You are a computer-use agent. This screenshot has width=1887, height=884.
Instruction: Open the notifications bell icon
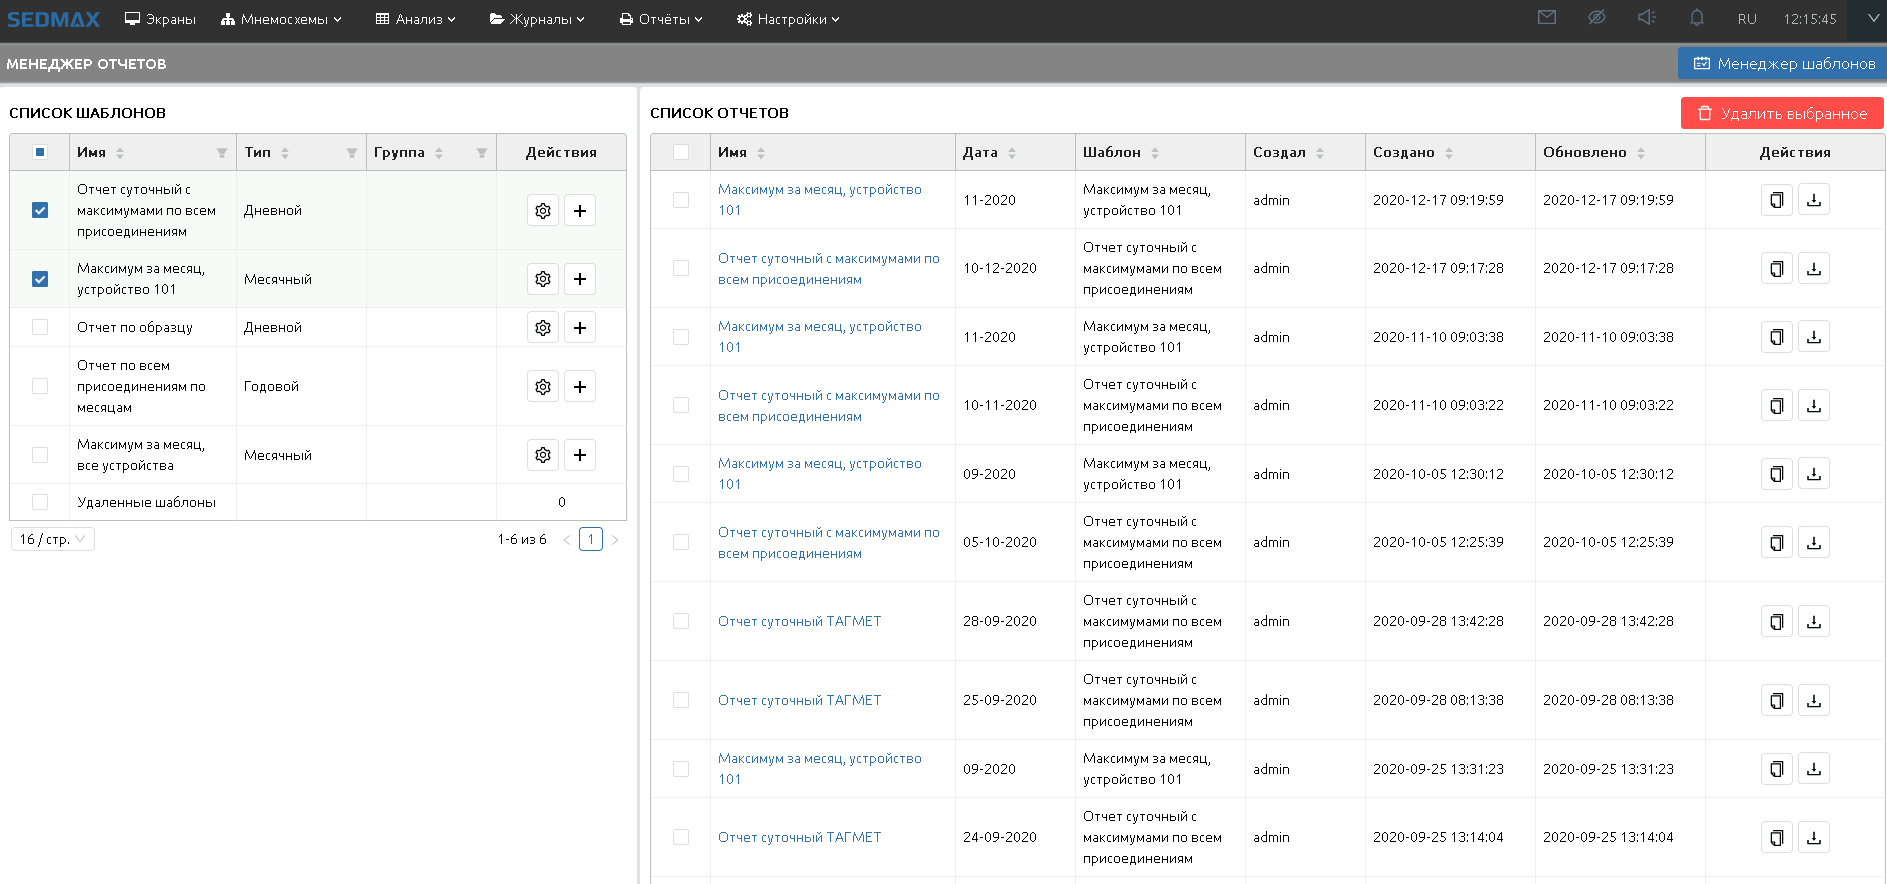tap(1697, 18)
